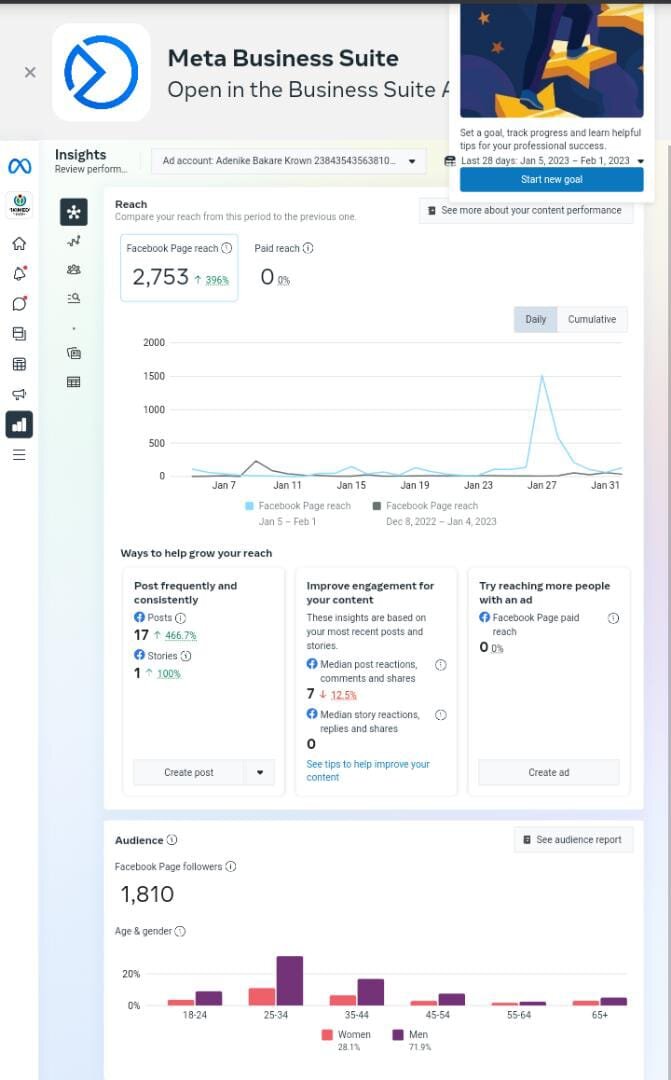Open the Meta logo in sidebar
Image resolution: width=671 pixels, height=1080 pixels.
tap(19, 166)
